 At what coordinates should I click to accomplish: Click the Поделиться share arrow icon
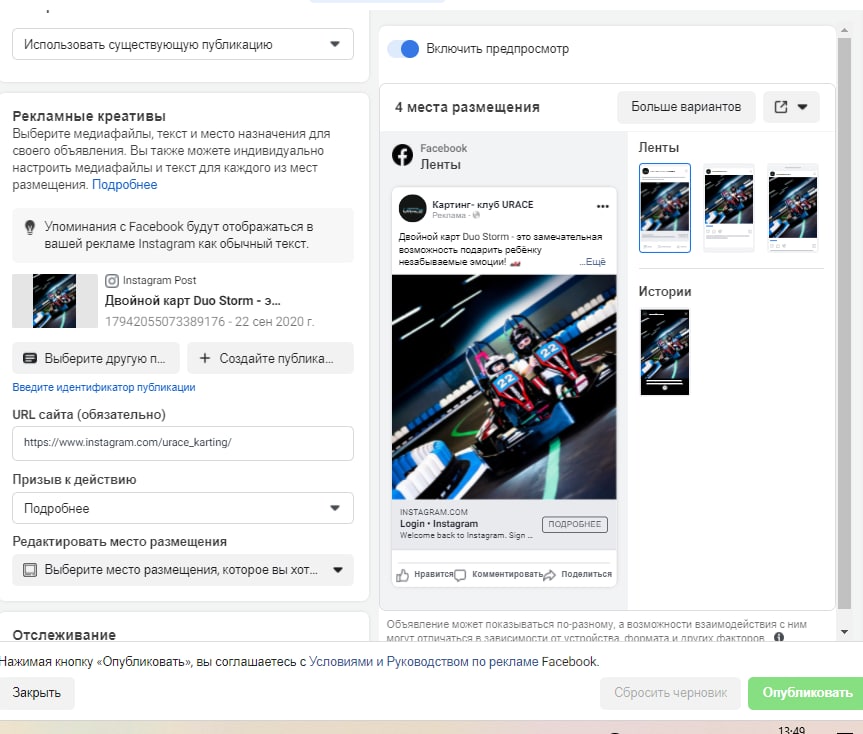549,575
